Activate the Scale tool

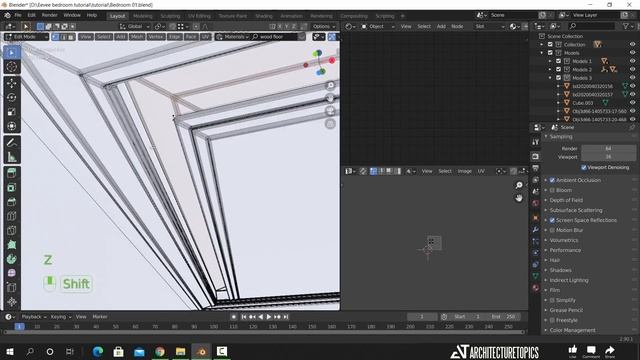[x=11, y=112]
